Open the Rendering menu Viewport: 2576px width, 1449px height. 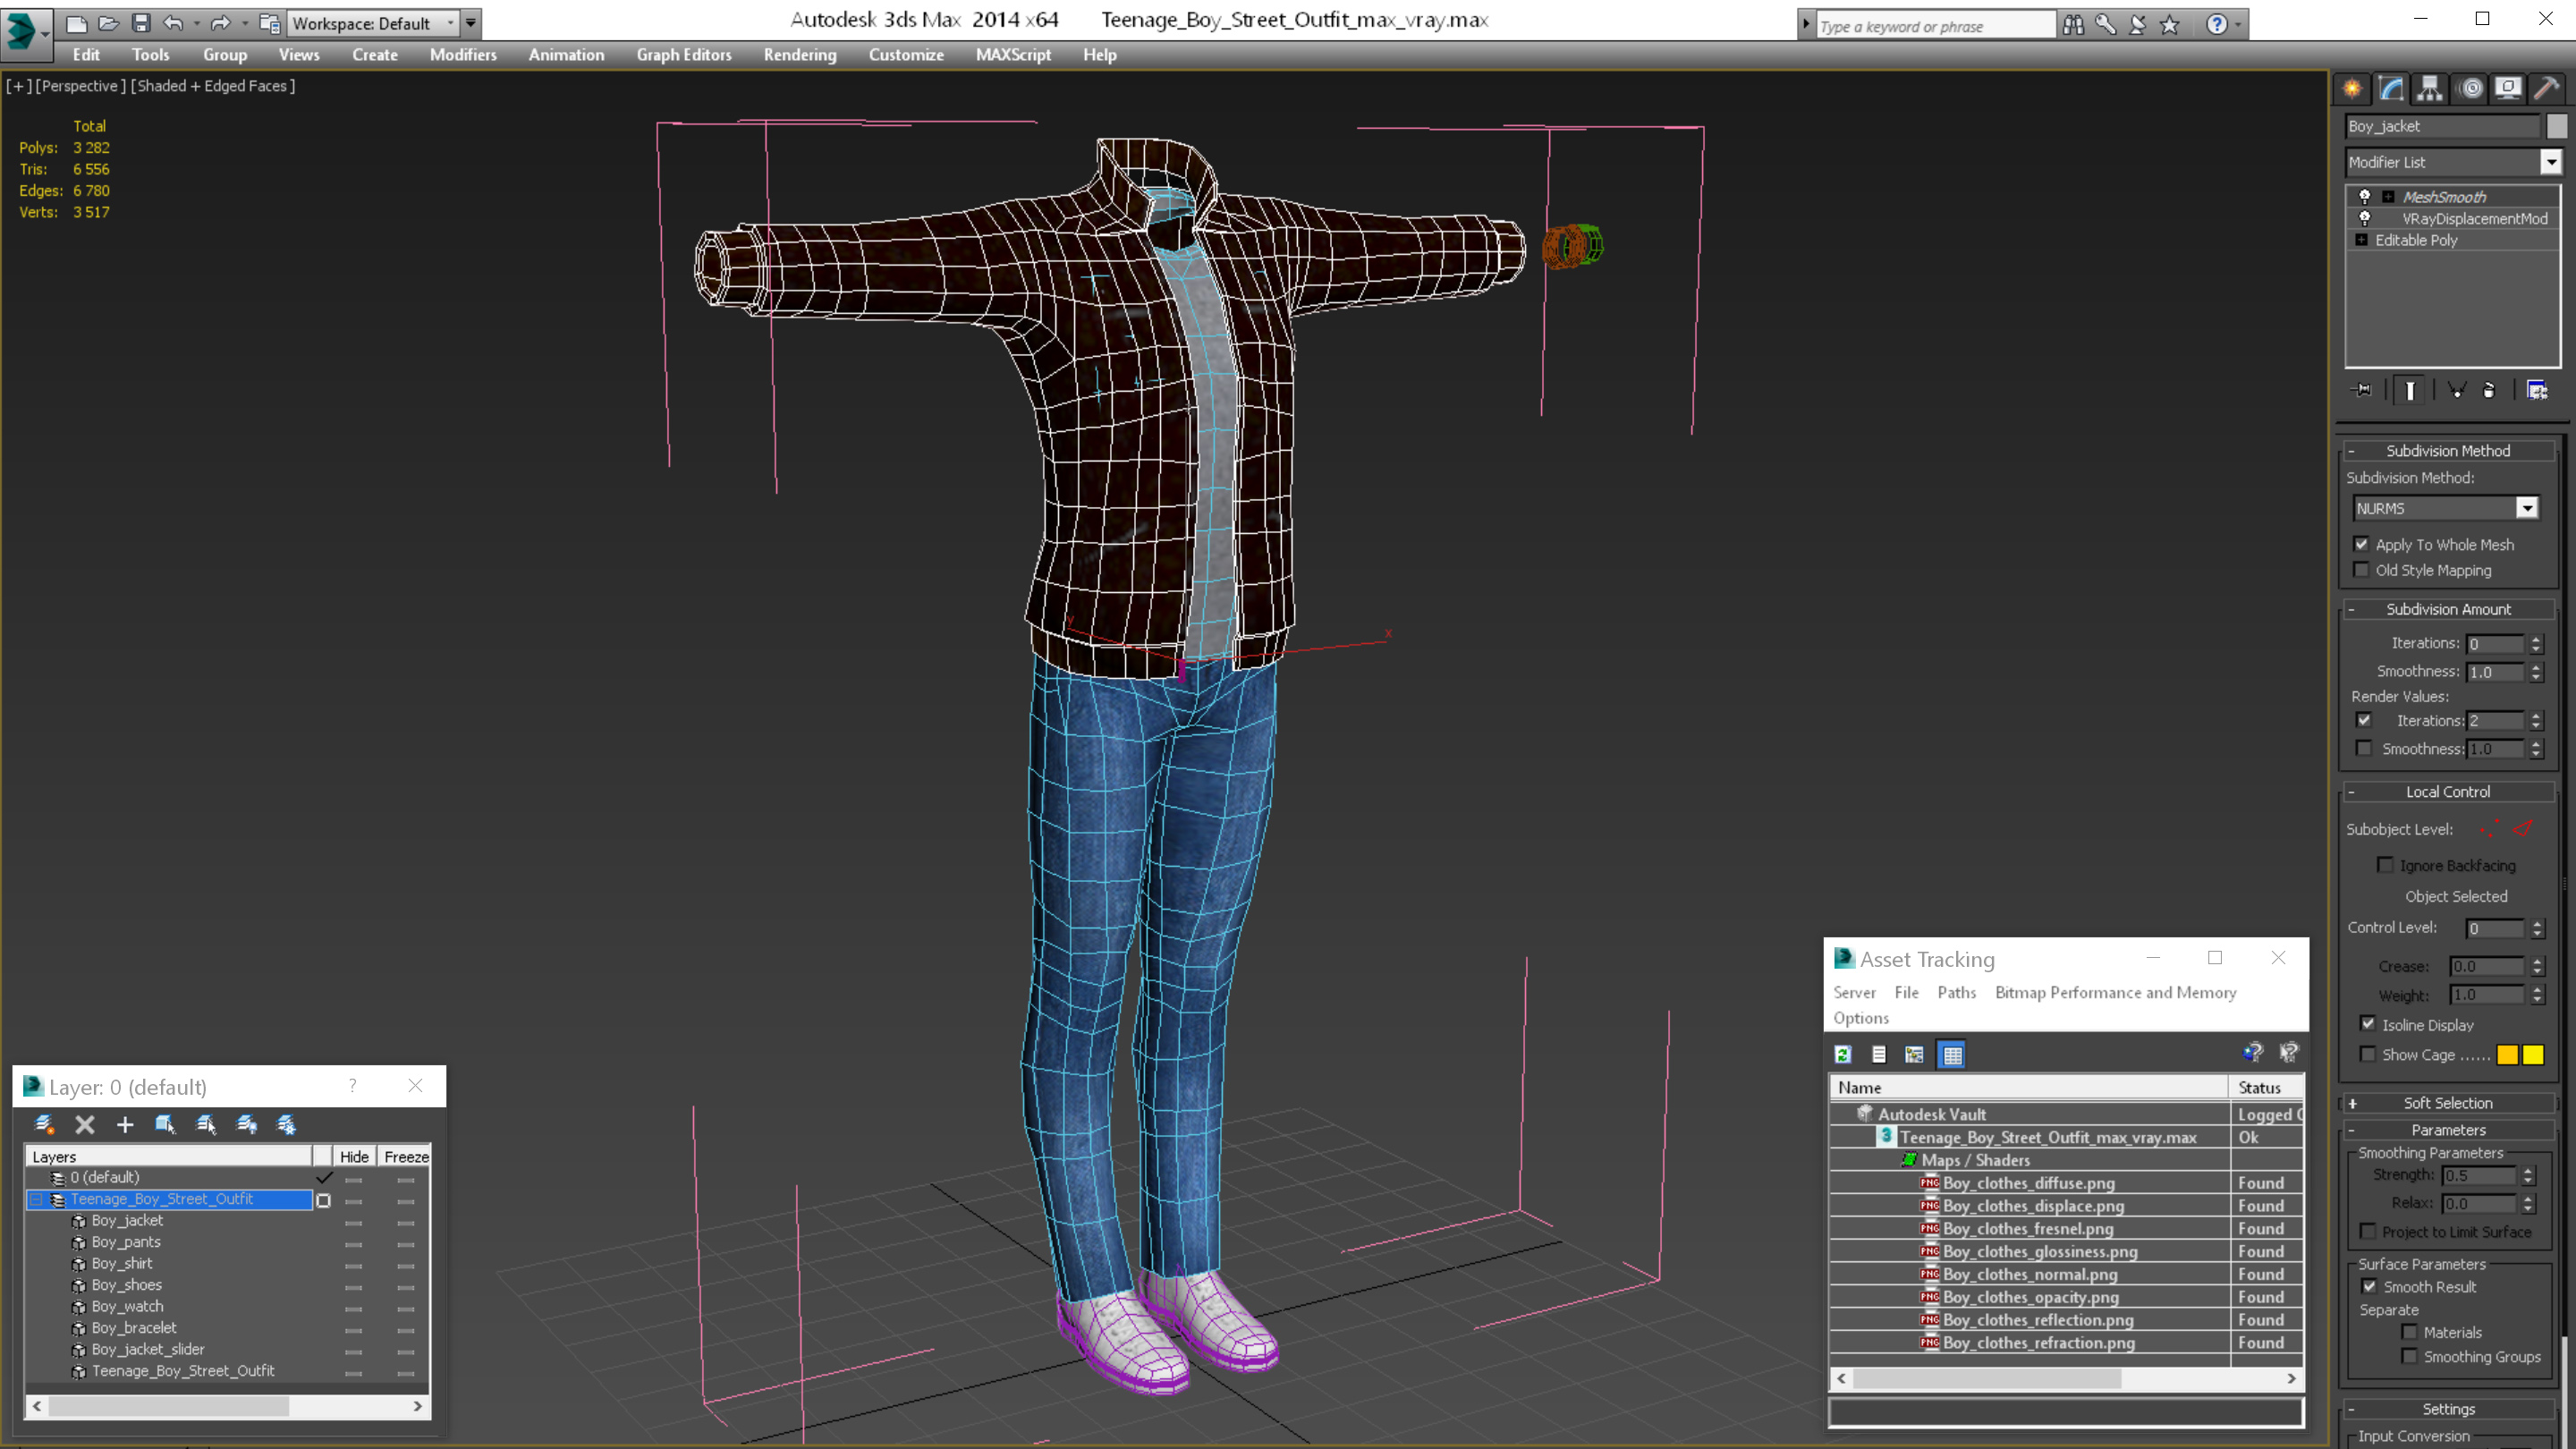point(800,55)
